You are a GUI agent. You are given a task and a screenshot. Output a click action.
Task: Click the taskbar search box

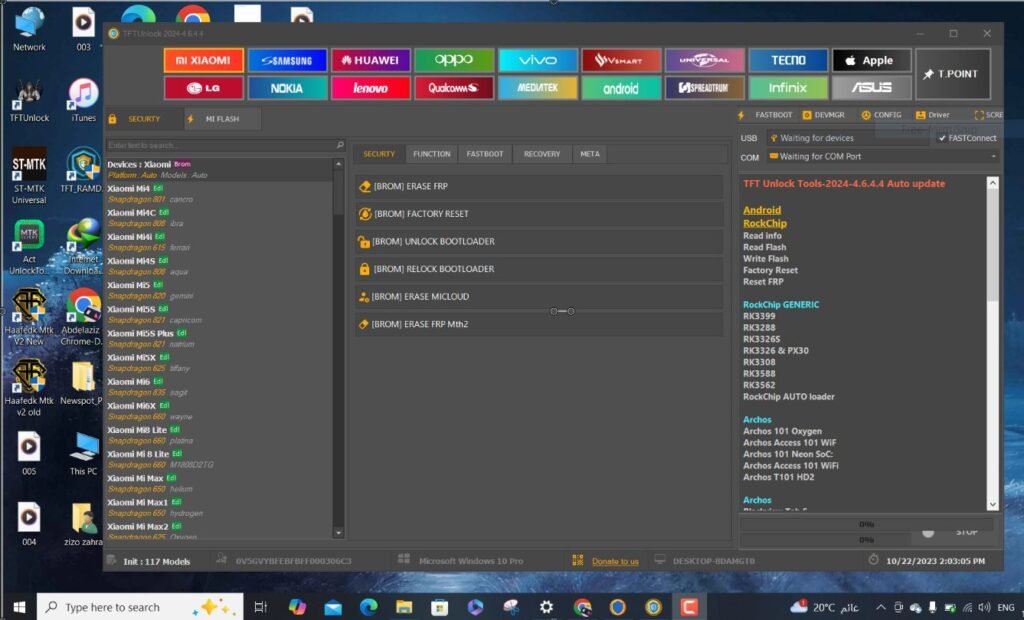[140, 607]
